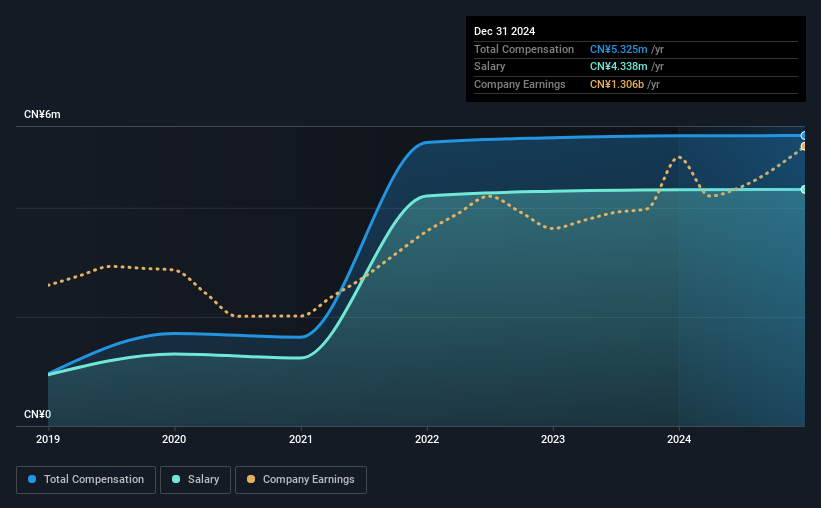Click the CN¥6m y-axis label

pyautogui.click(x=42, y=115)
